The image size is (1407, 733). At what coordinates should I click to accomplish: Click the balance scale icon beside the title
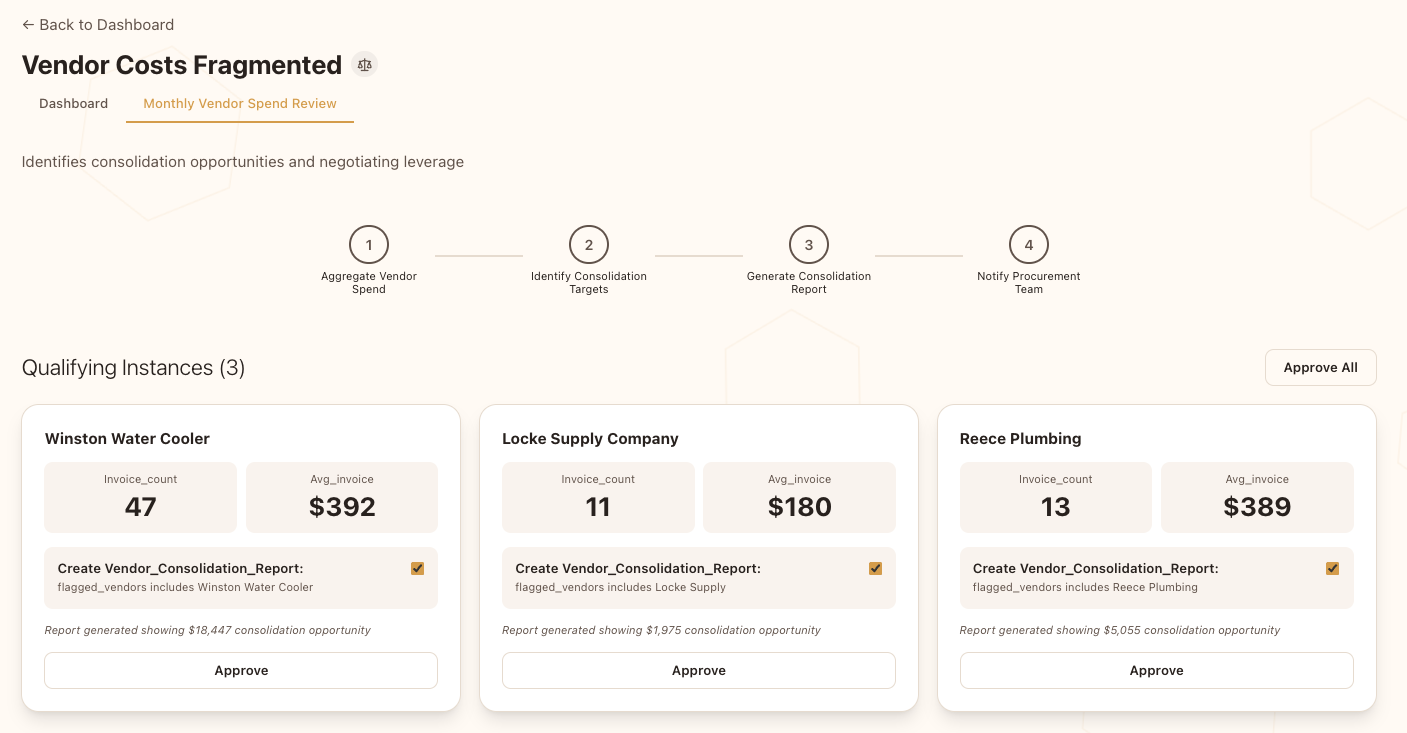tap(364, 65)
